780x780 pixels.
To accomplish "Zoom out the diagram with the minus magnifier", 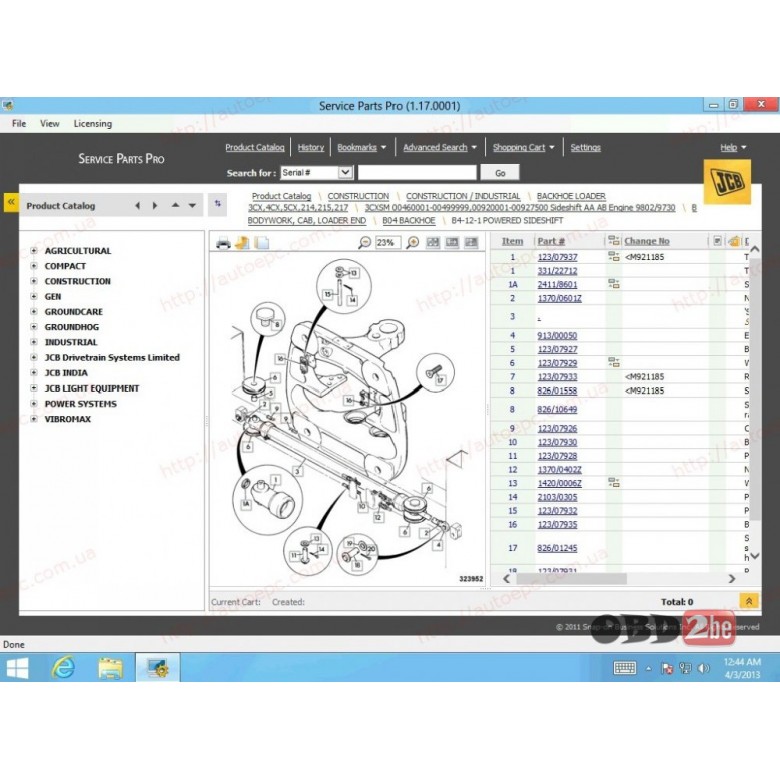I will tap(365, 242).
